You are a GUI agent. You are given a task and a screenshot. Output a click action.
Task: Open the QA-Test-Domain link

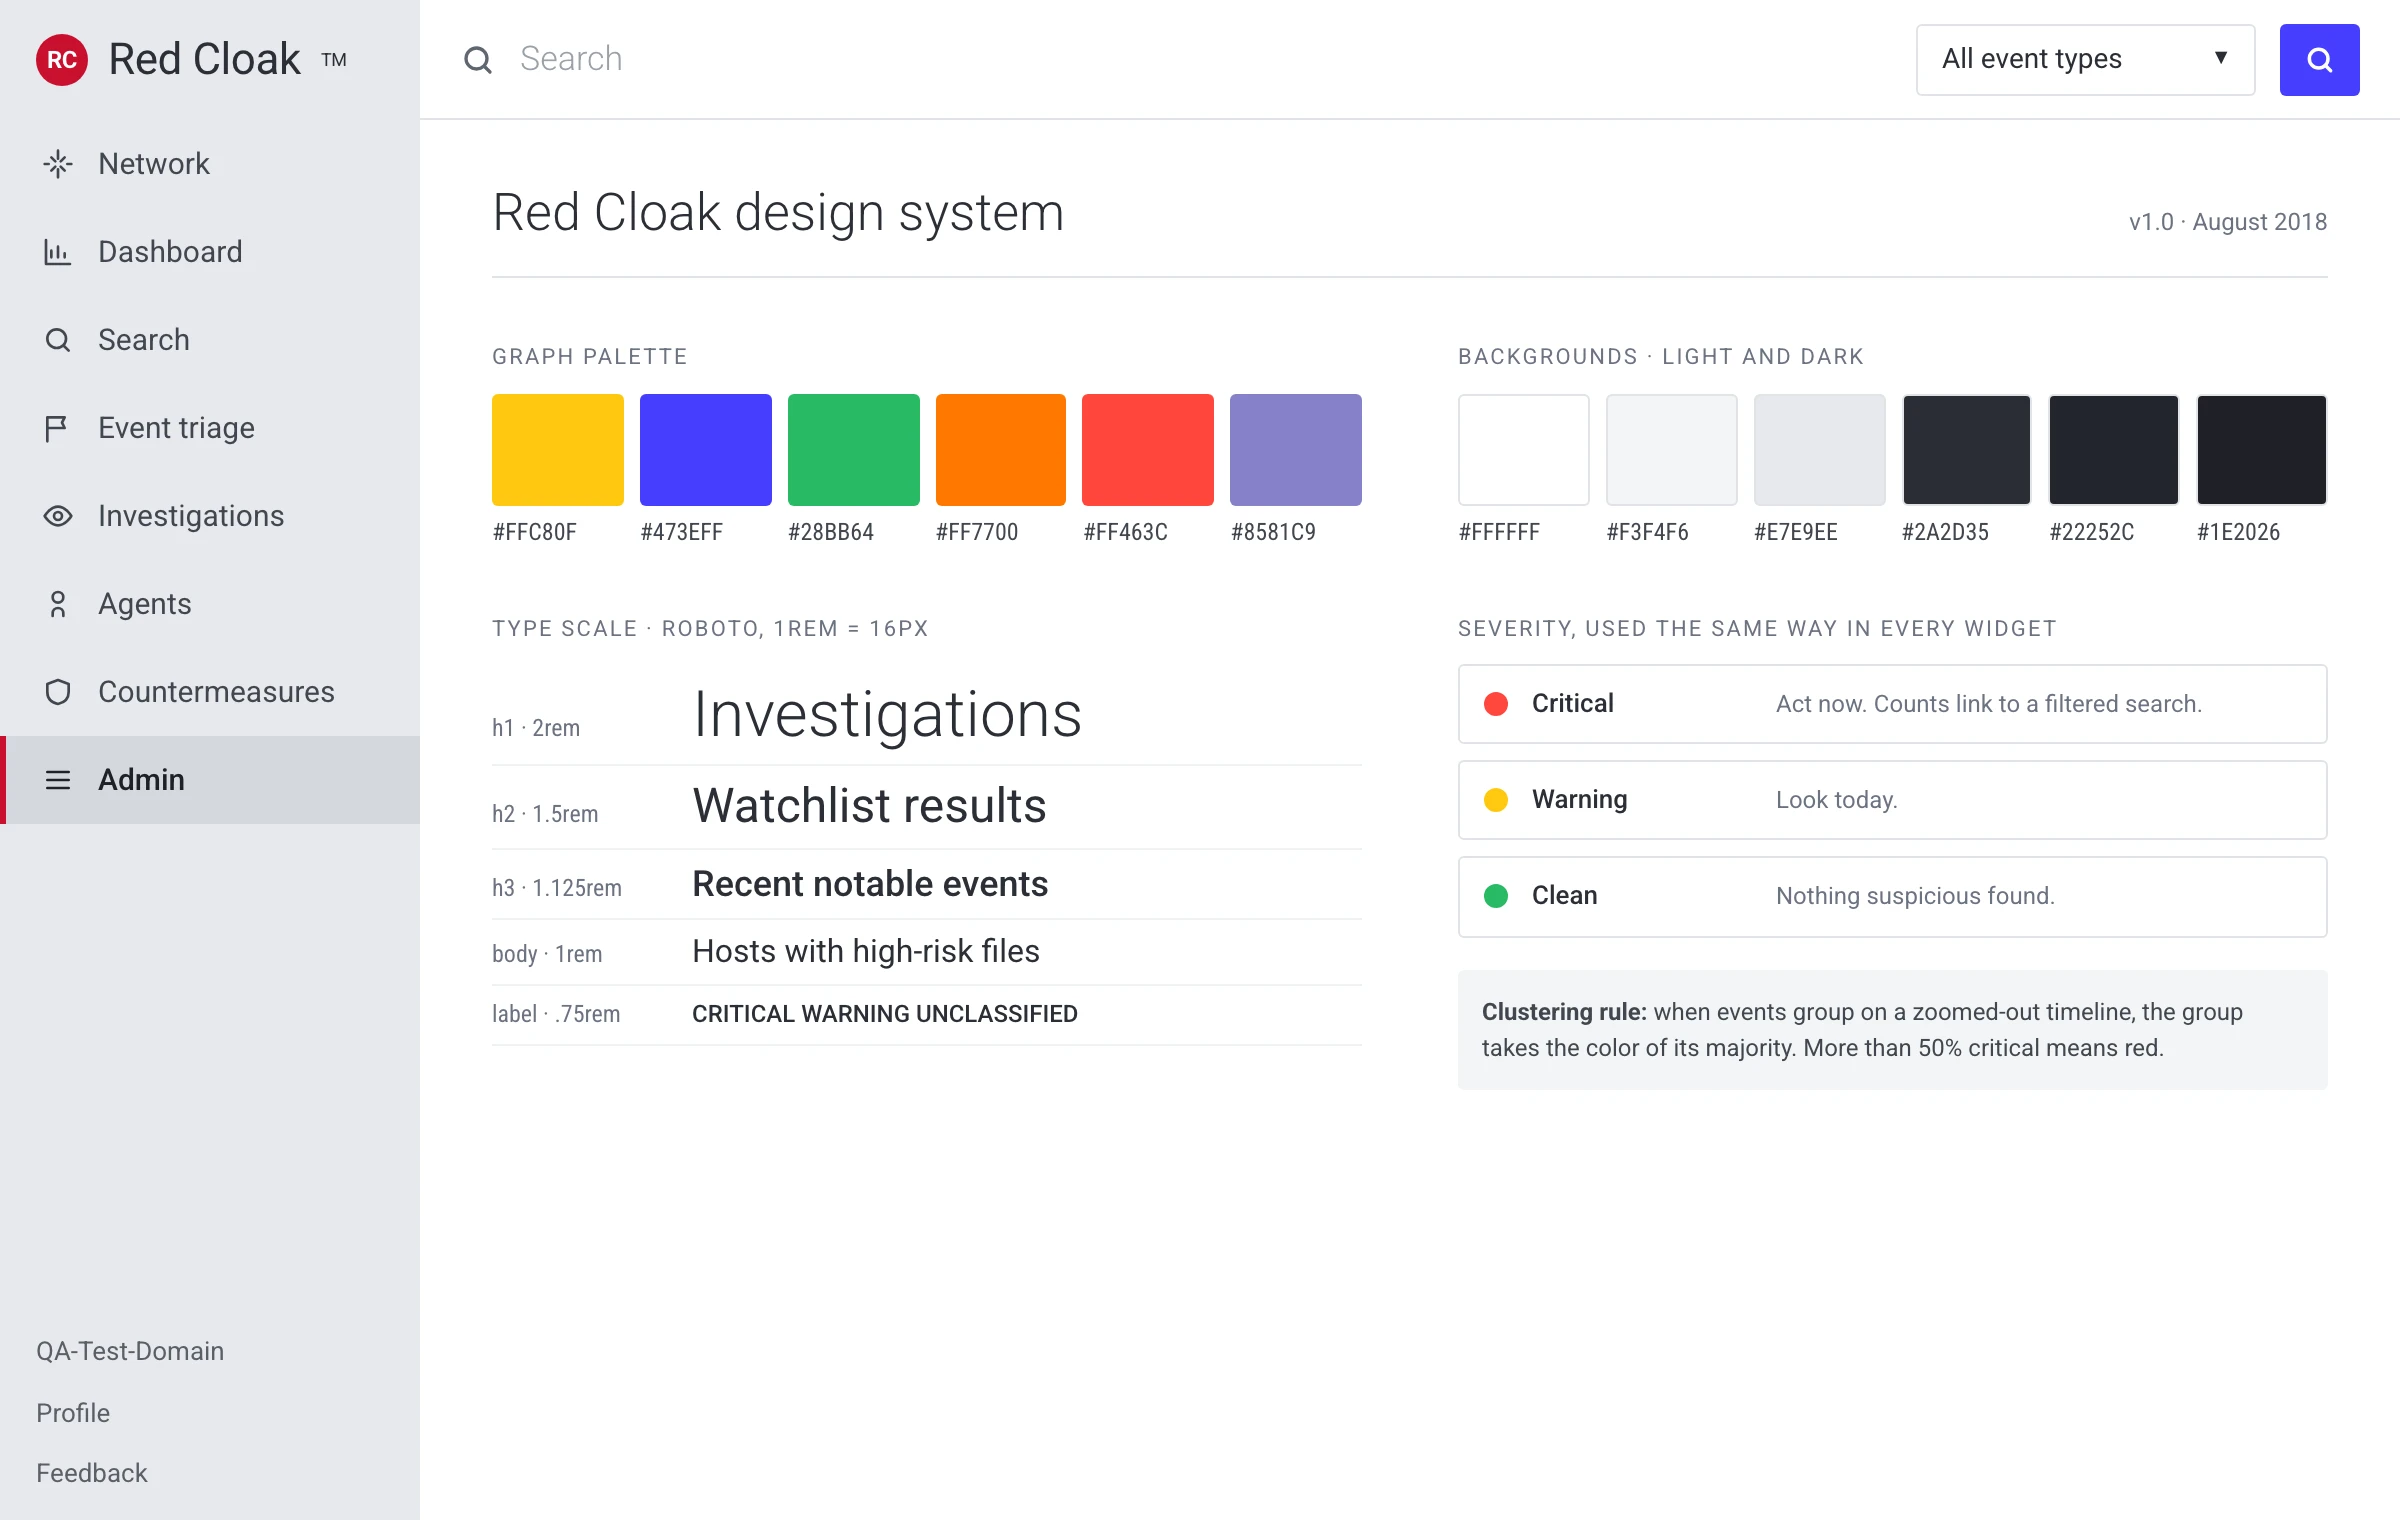[x=130, y=1351]
